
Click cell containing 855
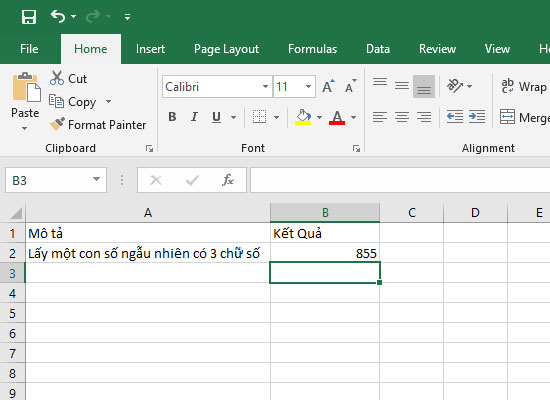click(x=325, y=253)
